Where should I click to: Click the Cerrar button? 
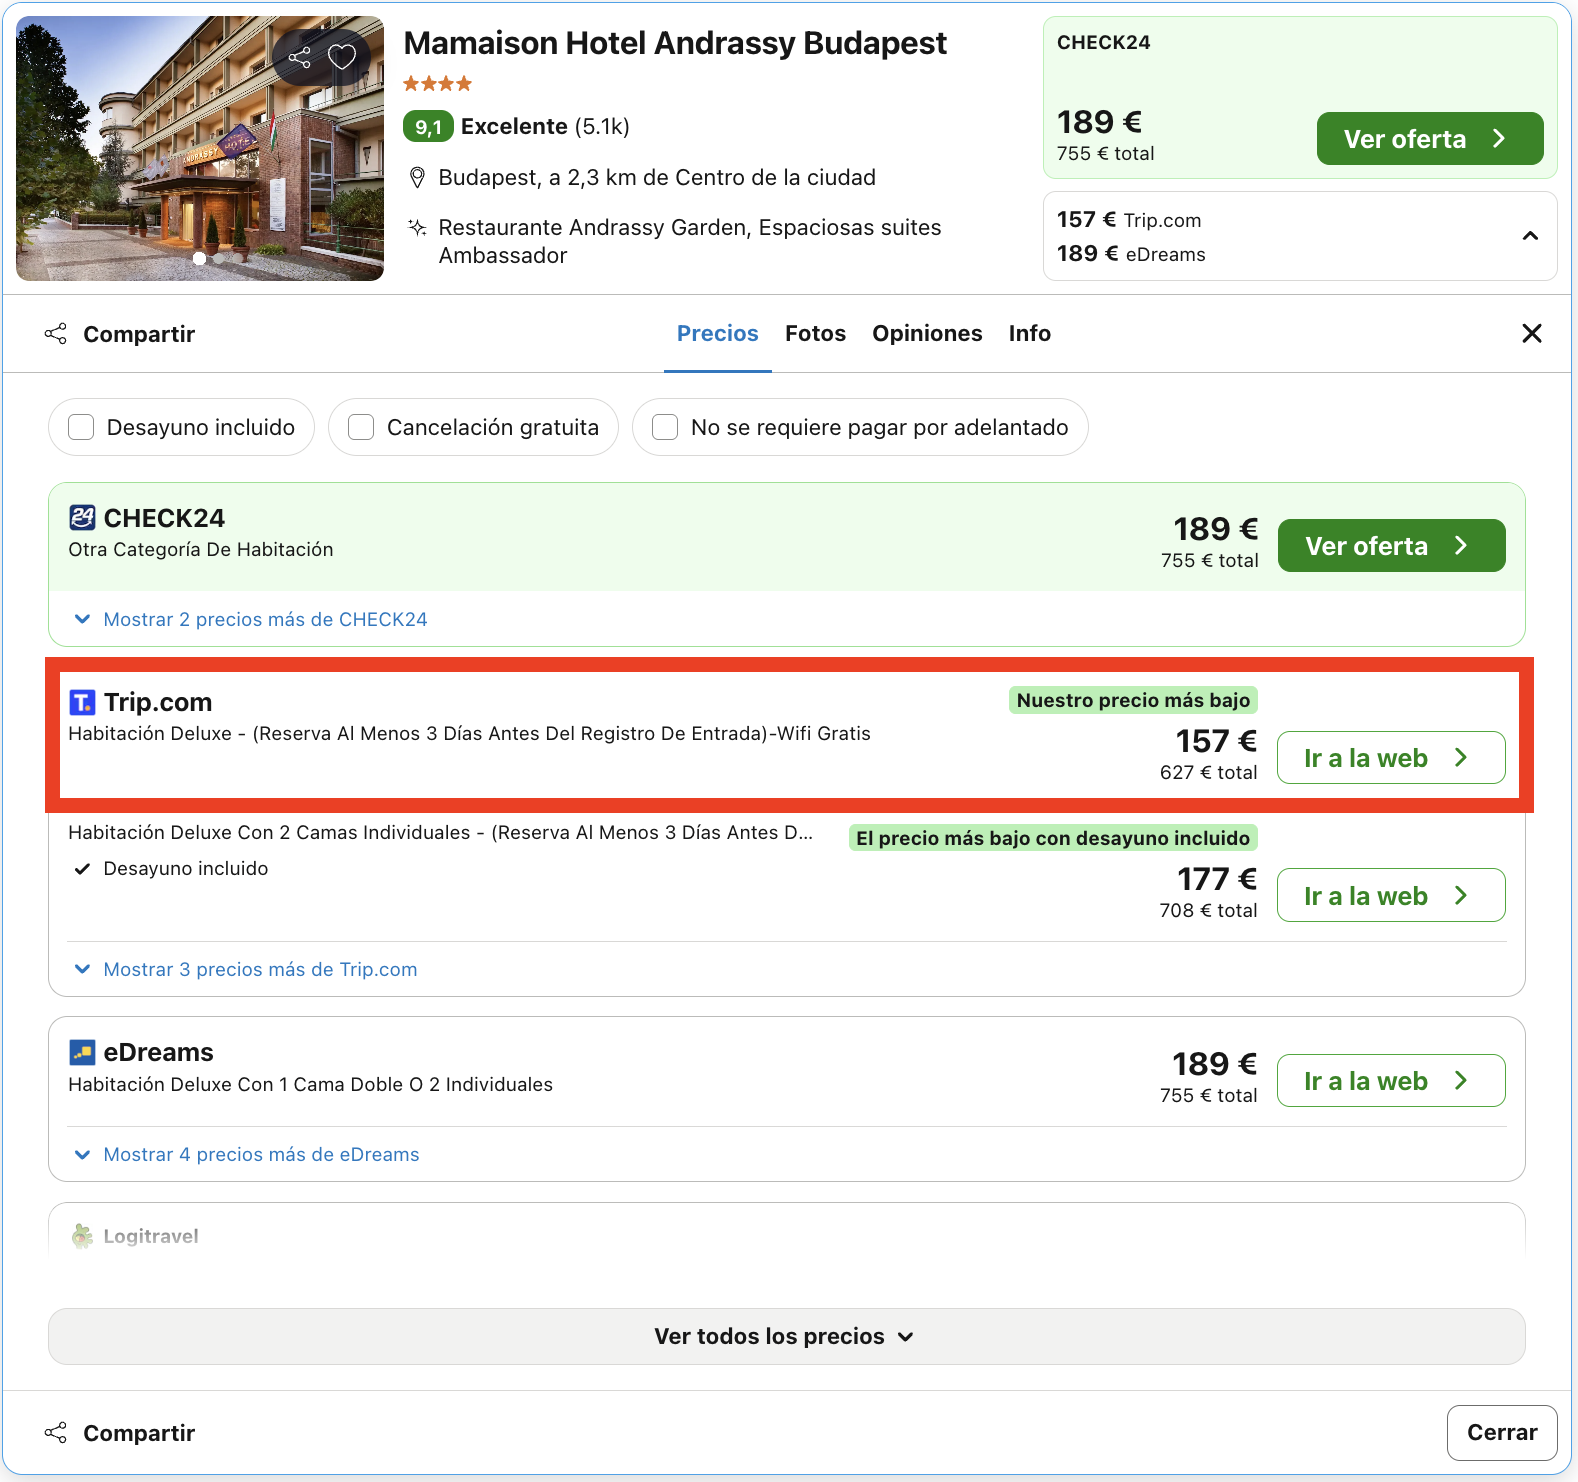click(x=1502, y=1432)
